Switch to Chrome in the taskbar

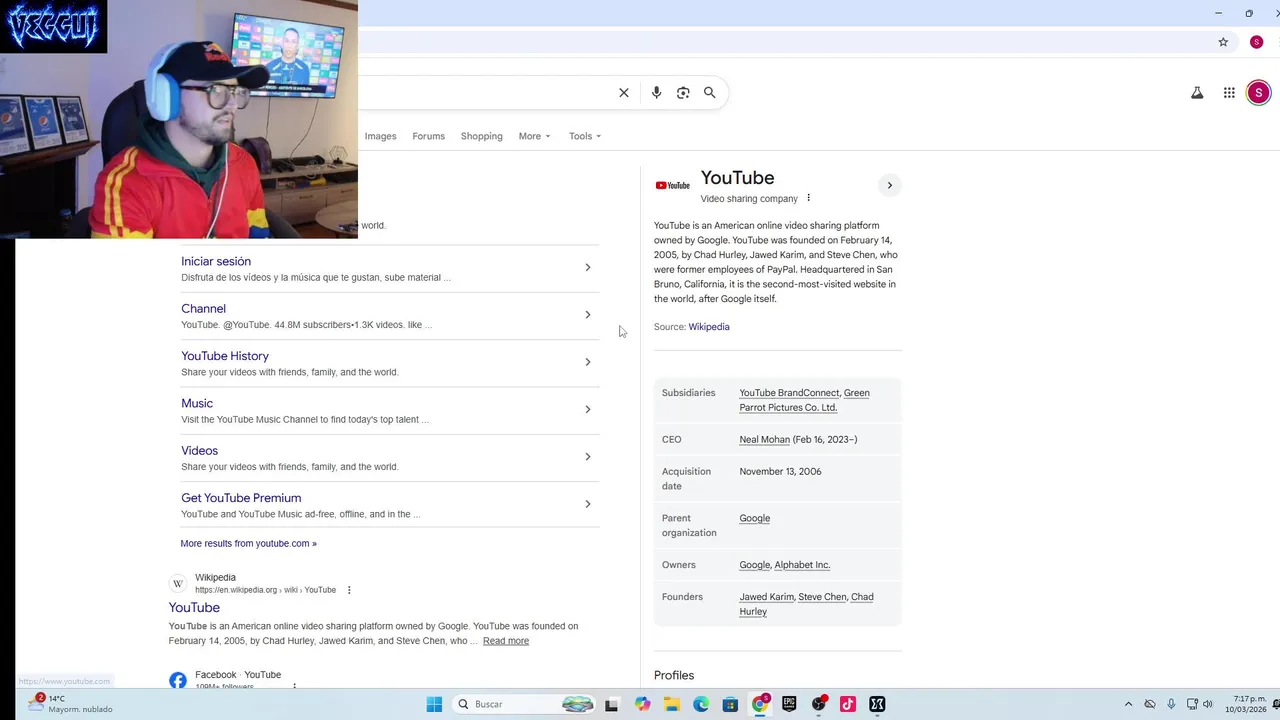(x=760, y=704)
